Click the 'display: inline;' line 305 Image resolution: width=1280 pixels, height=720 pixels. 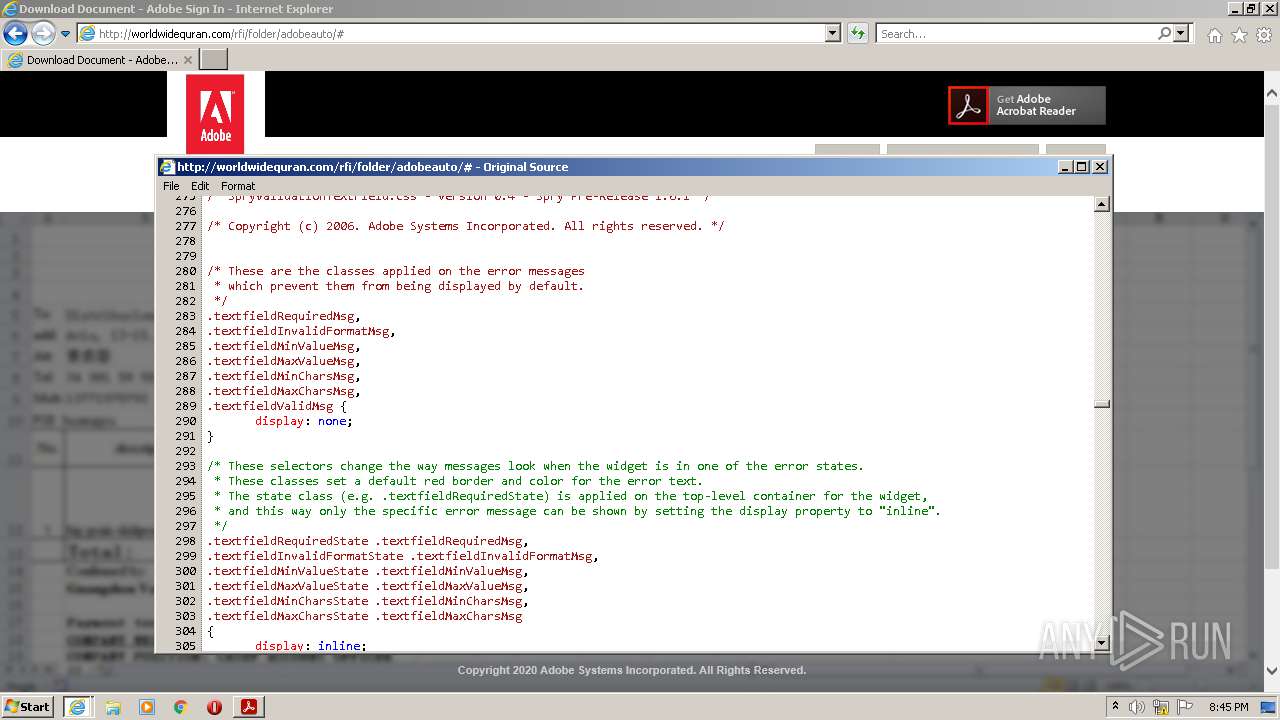pos(311,645)
